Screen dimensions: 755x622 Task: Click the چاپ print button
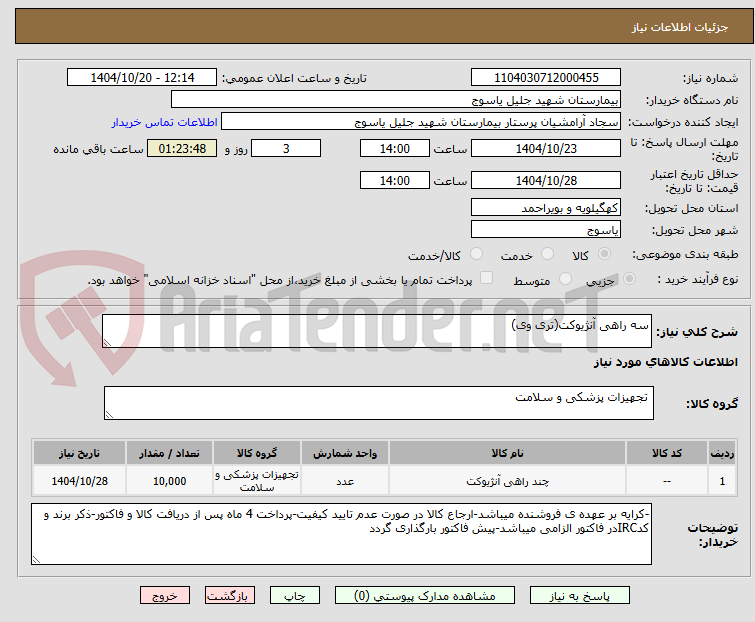click(295, 596)
